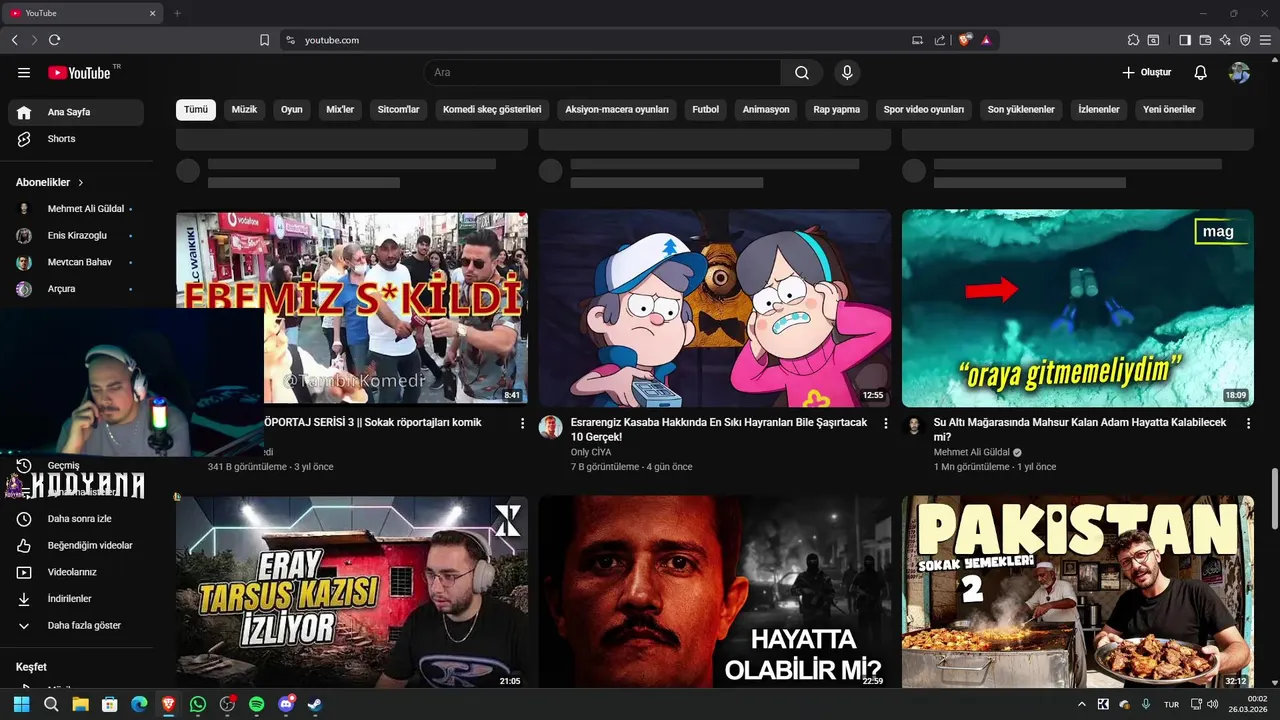Select the Müzik filter chip

[x=244, y=110]
